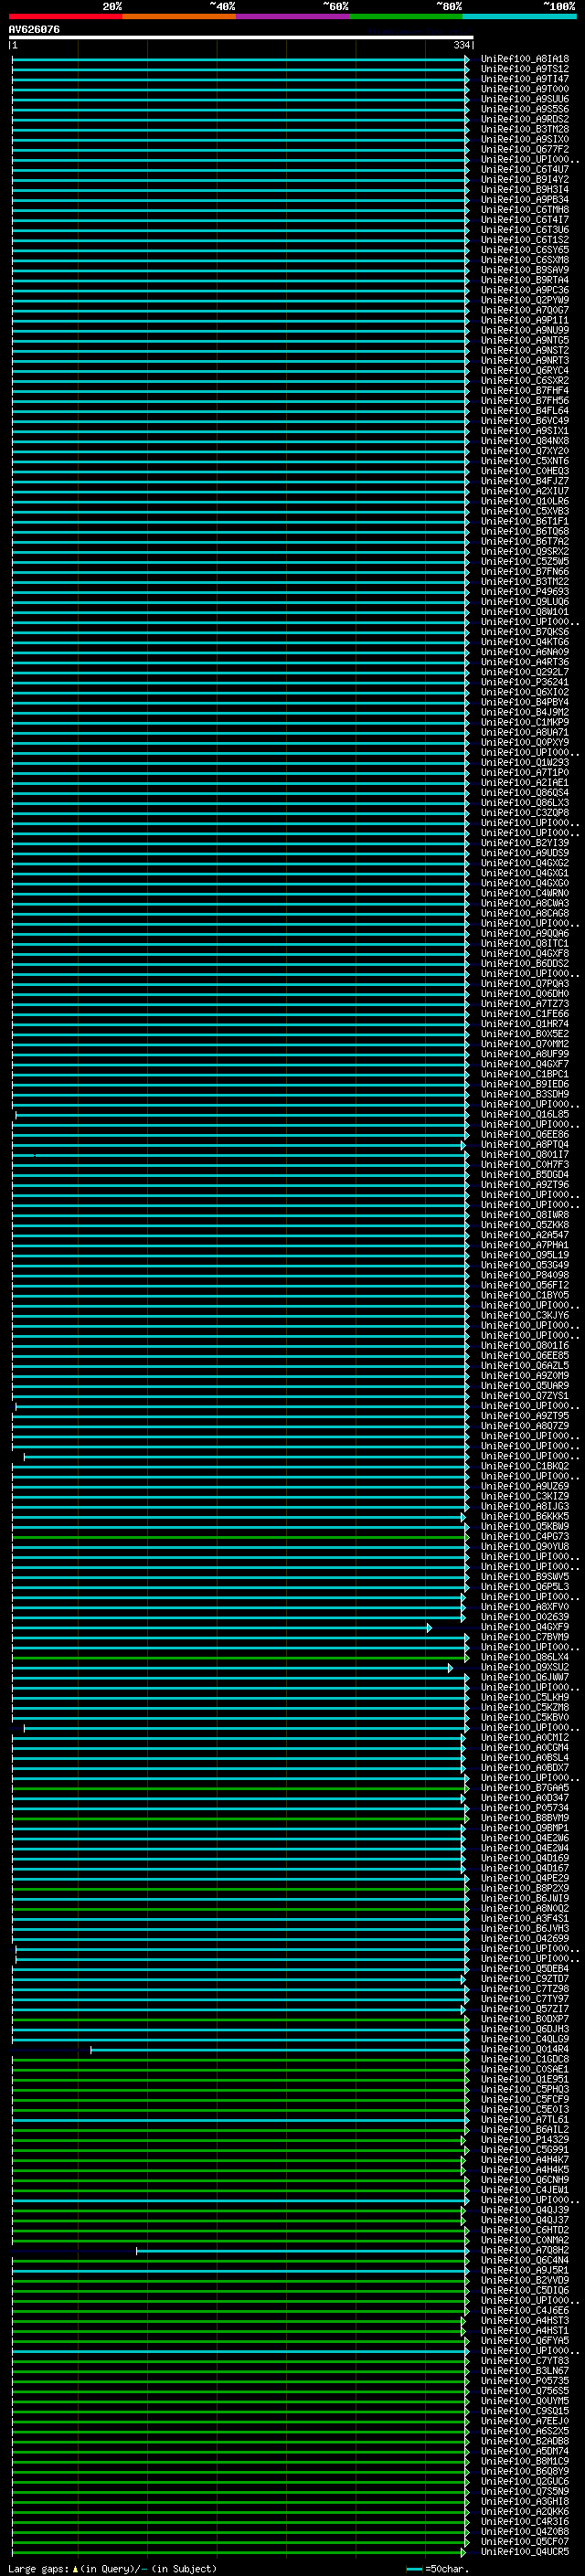The image size is (585, 2576).
Task: Click label UniRef100_P84098
Action: tap(525, 1275)
